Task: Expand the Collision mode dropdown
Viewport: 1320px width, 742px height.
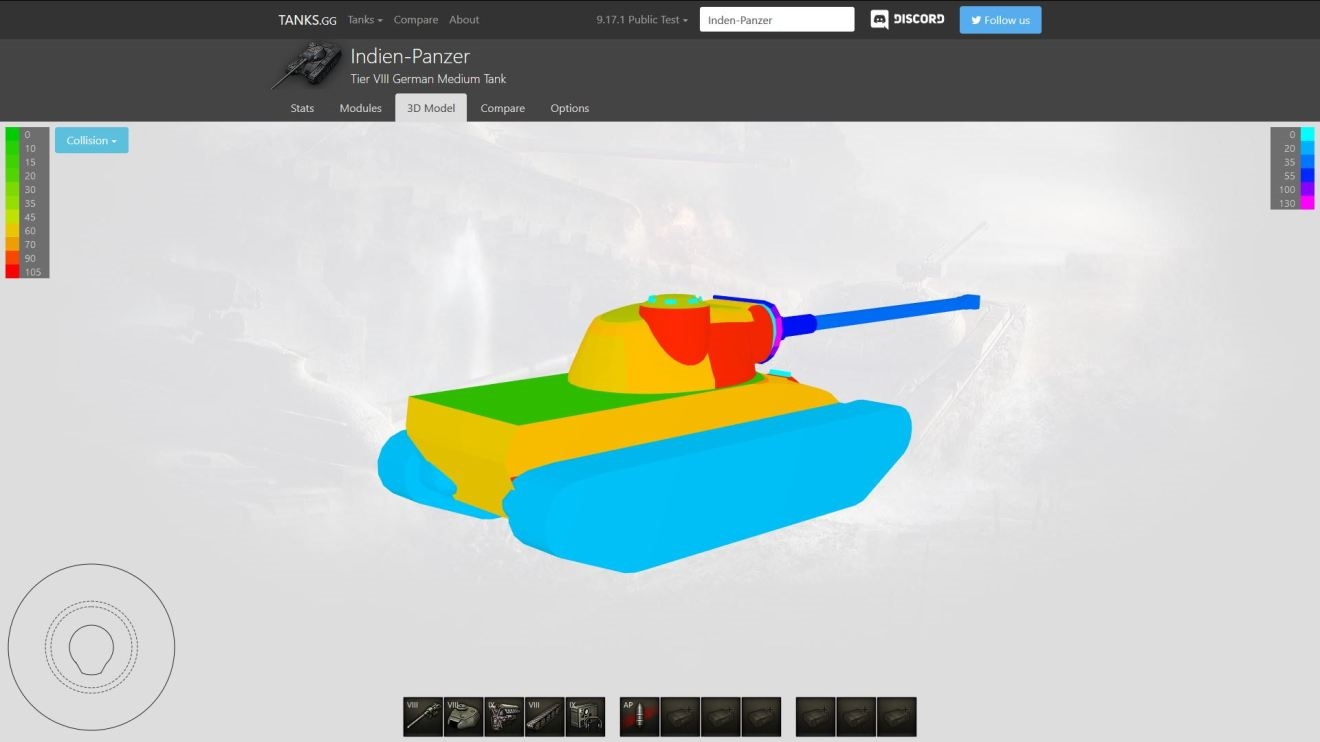Action: click(91, 141)
